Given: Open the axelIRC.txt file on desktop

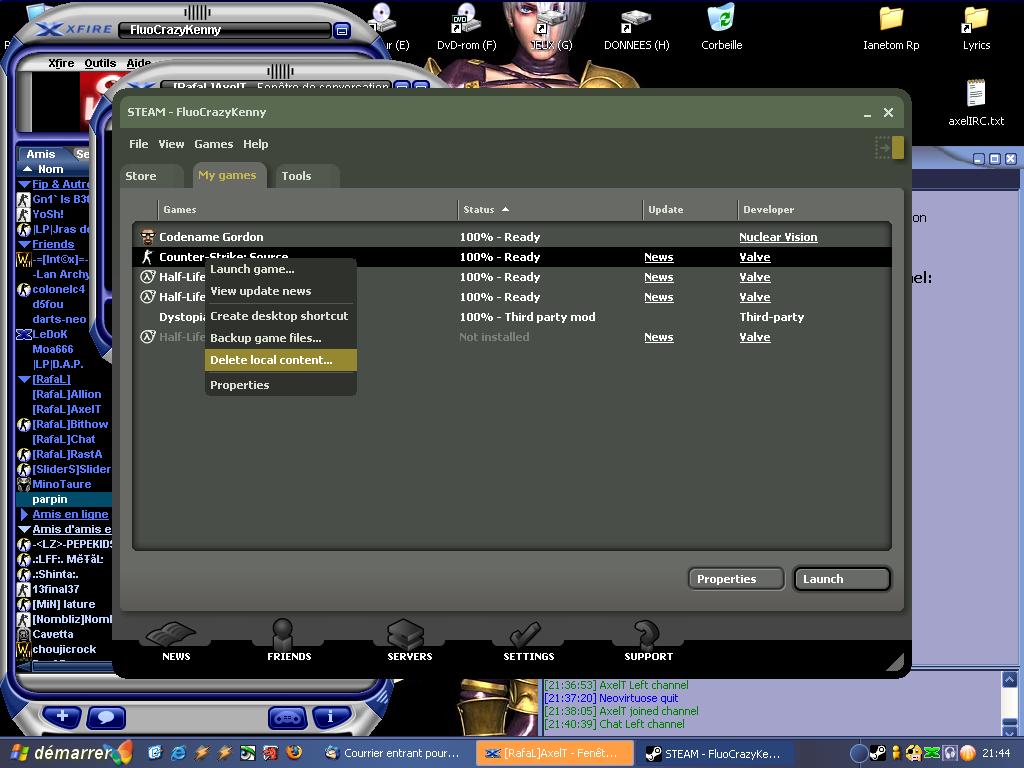Looking at the screenshot, I should point(976,102).
